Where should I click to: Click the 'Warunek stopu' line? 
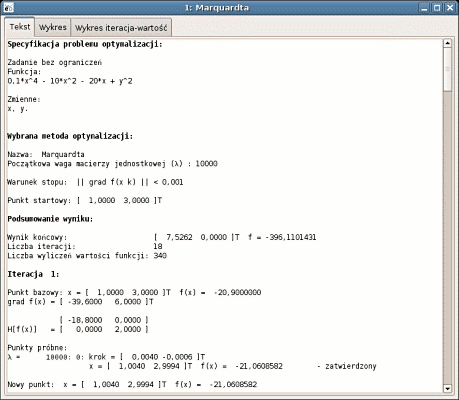[x=95, y=182]
